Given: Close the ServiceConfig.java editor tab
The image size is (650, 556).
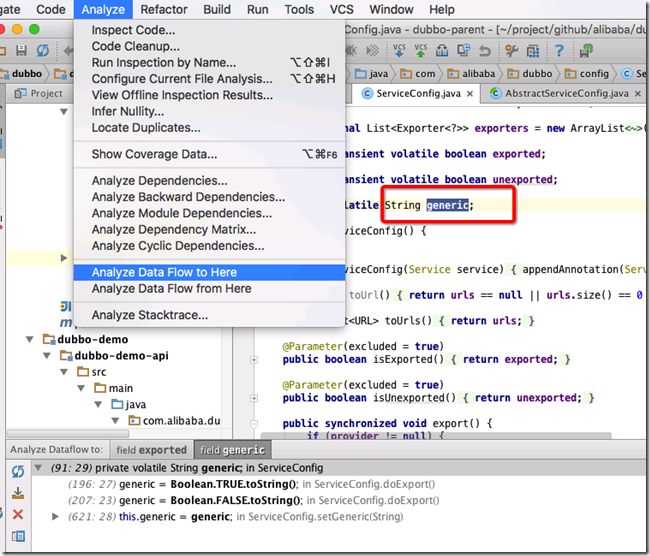Looking at the screenshot, I should (x=470, y=94).
